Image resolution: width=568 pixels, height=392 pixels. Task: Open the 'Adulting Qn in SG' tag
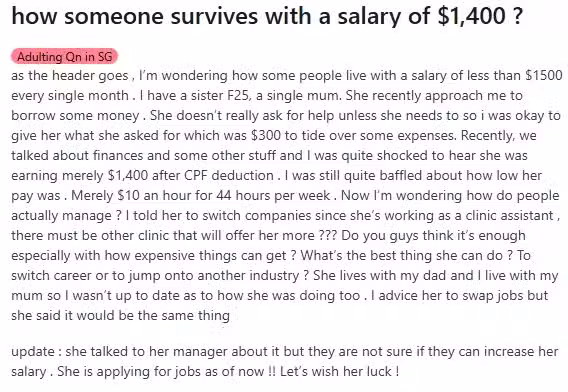click(64, 57)
